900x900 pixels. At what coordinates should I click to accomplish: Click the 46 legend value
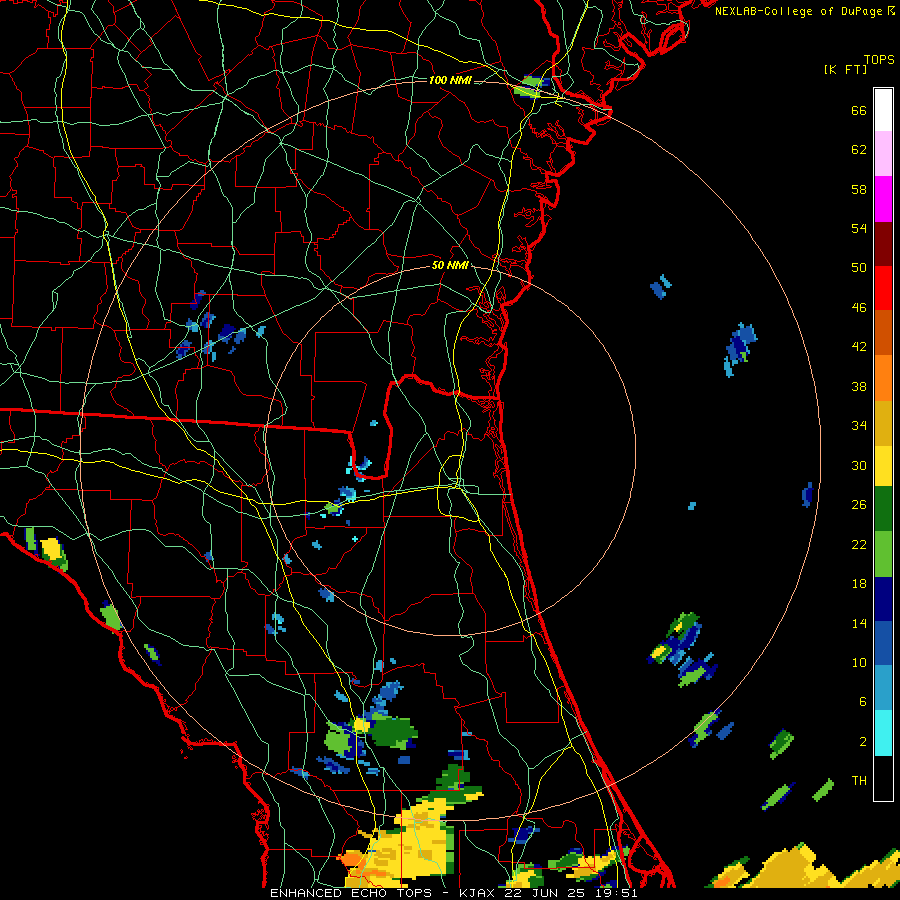(859, 308)
